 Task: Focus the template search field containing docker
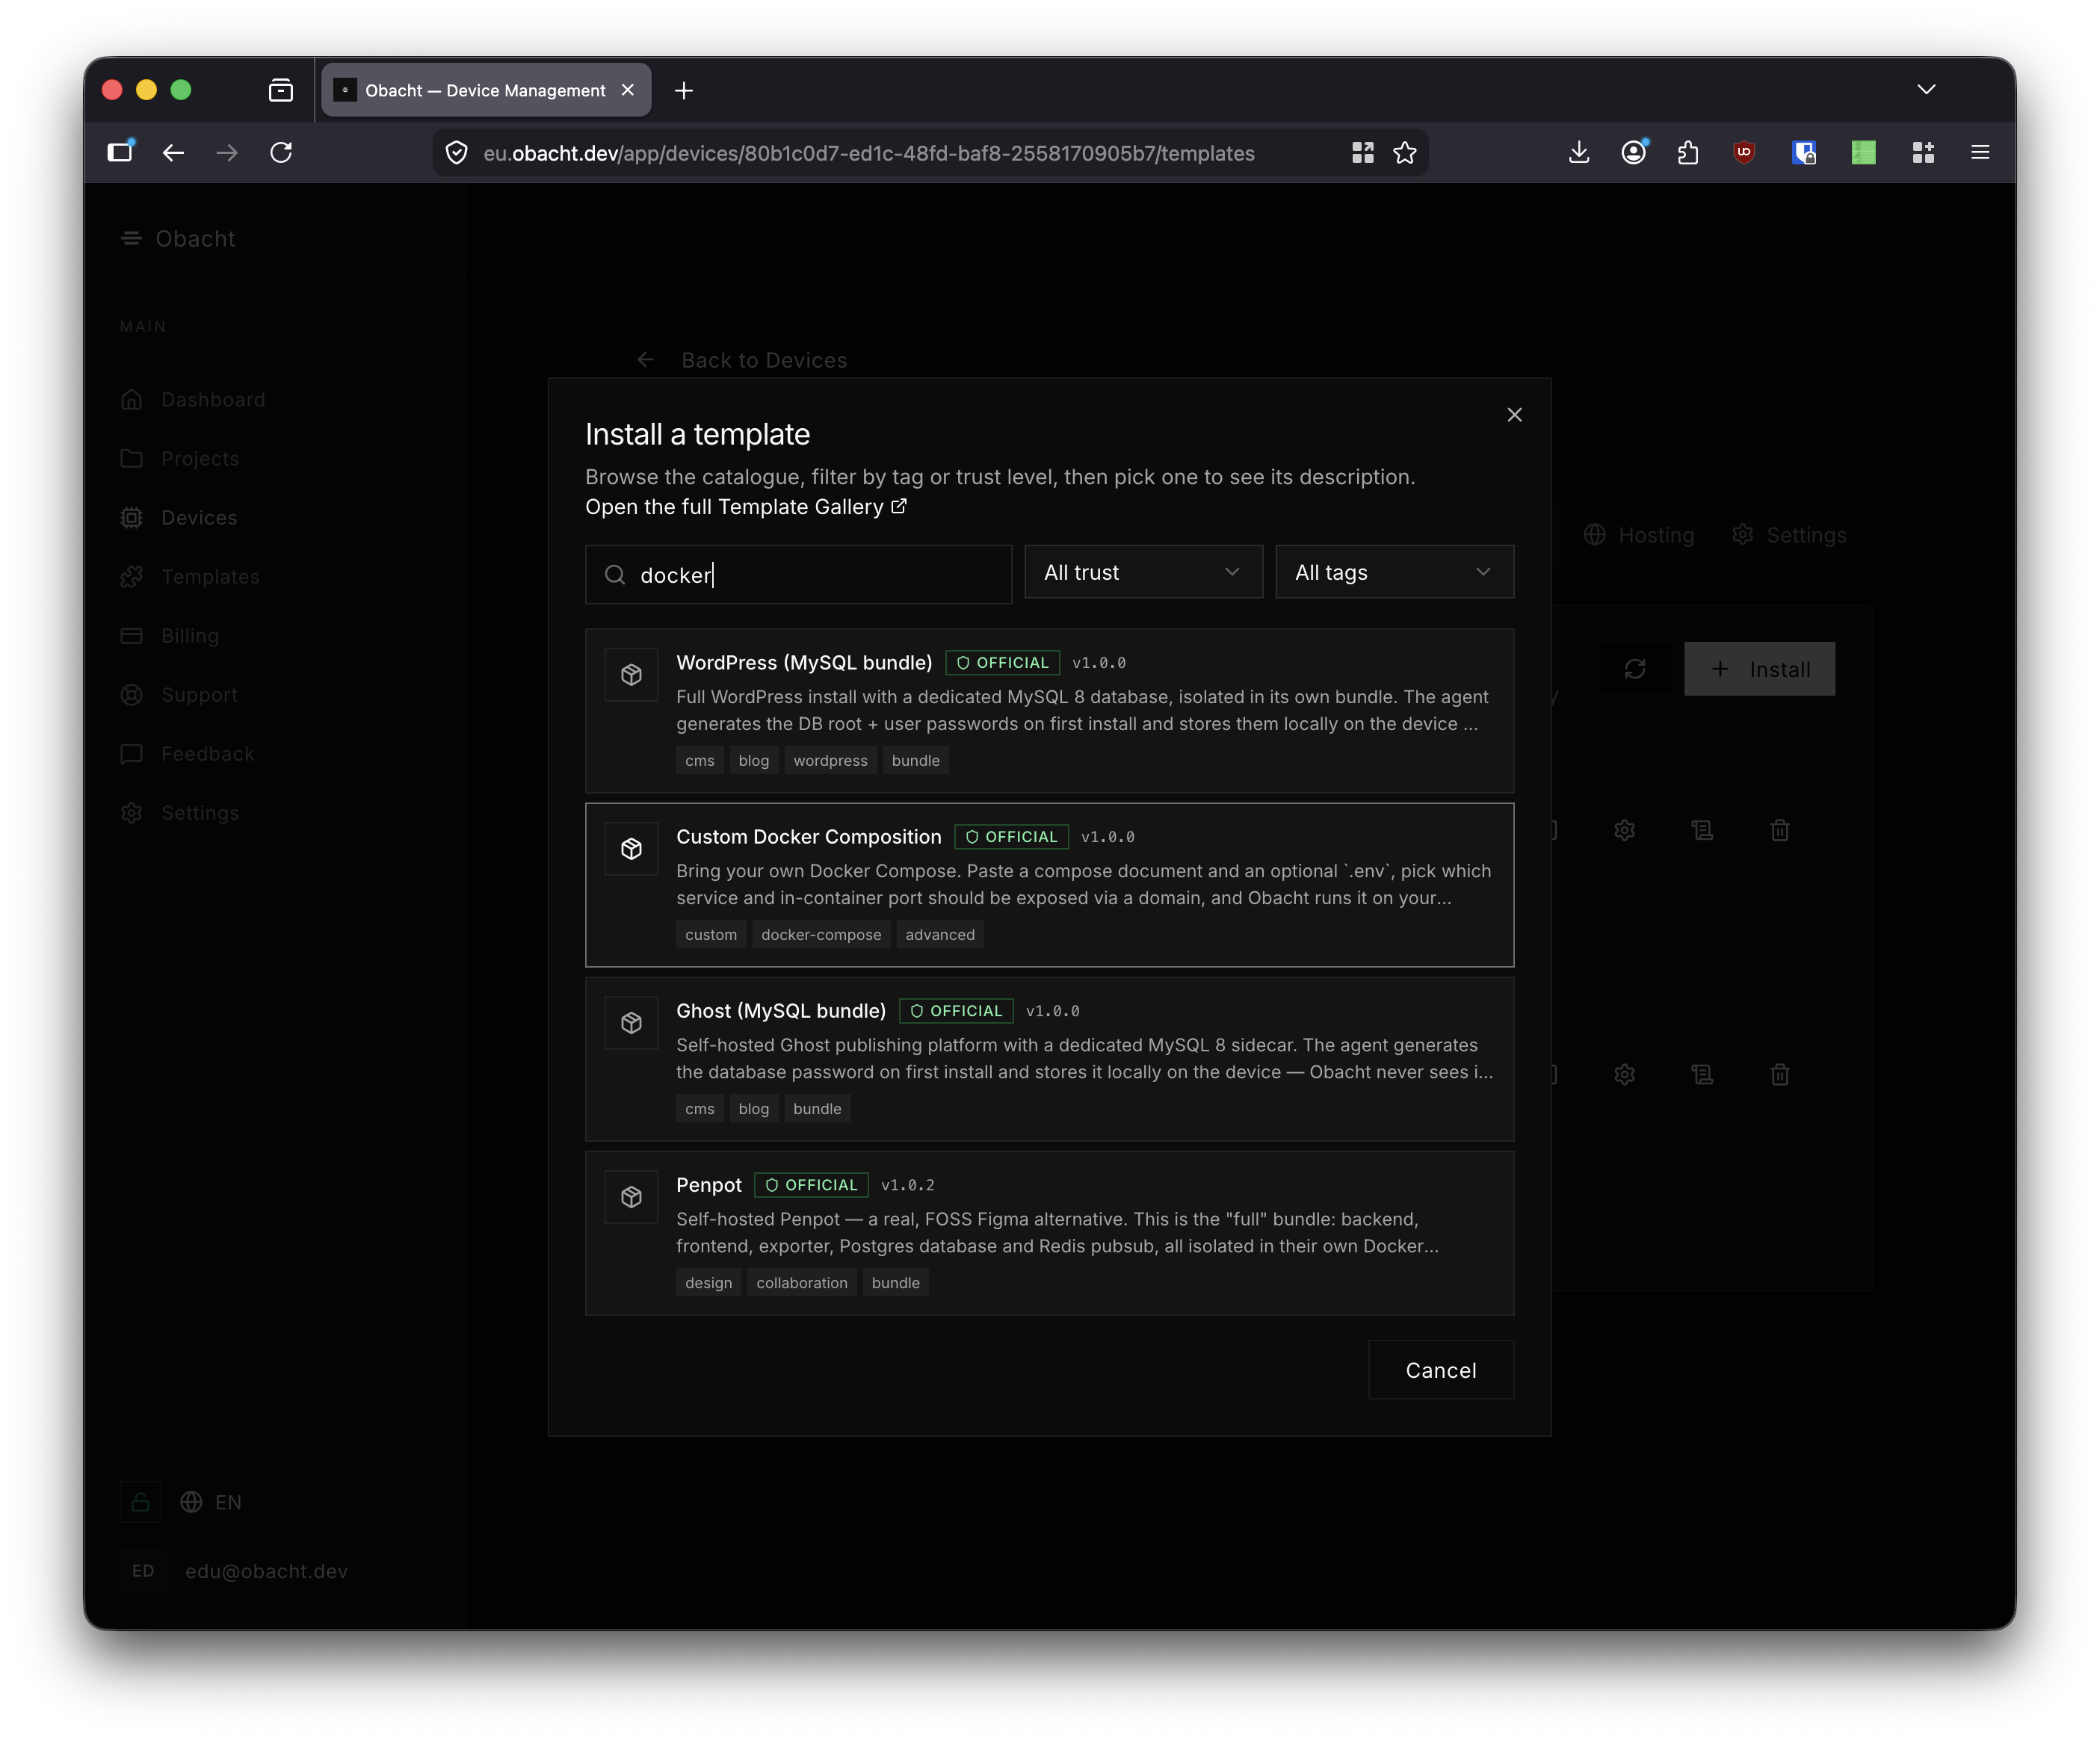click(798, 574)
